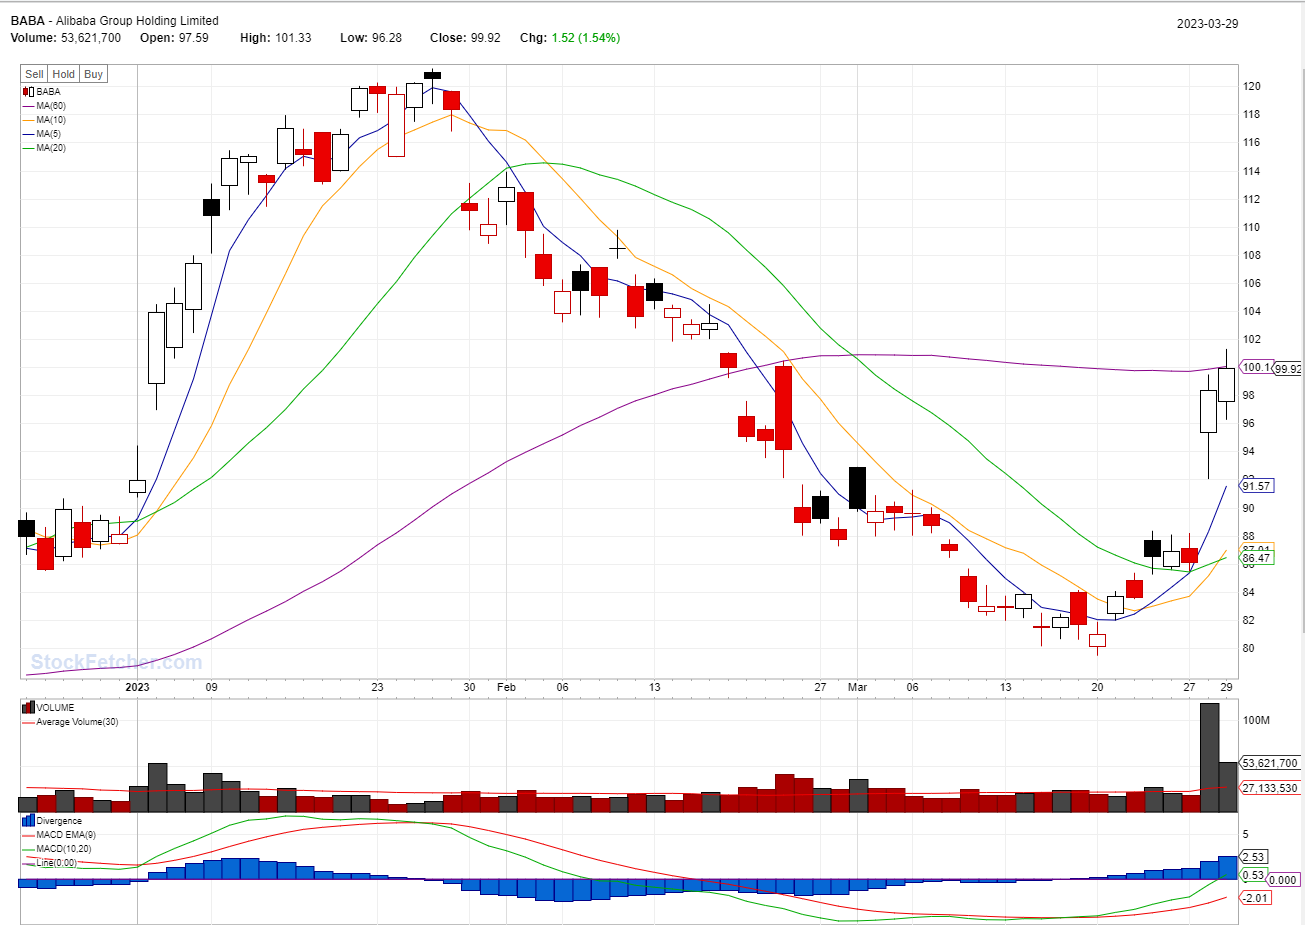This screenshot has width=1305, height=925.
Task: Click the 100M volume axis label
Action: (1256, 720)
